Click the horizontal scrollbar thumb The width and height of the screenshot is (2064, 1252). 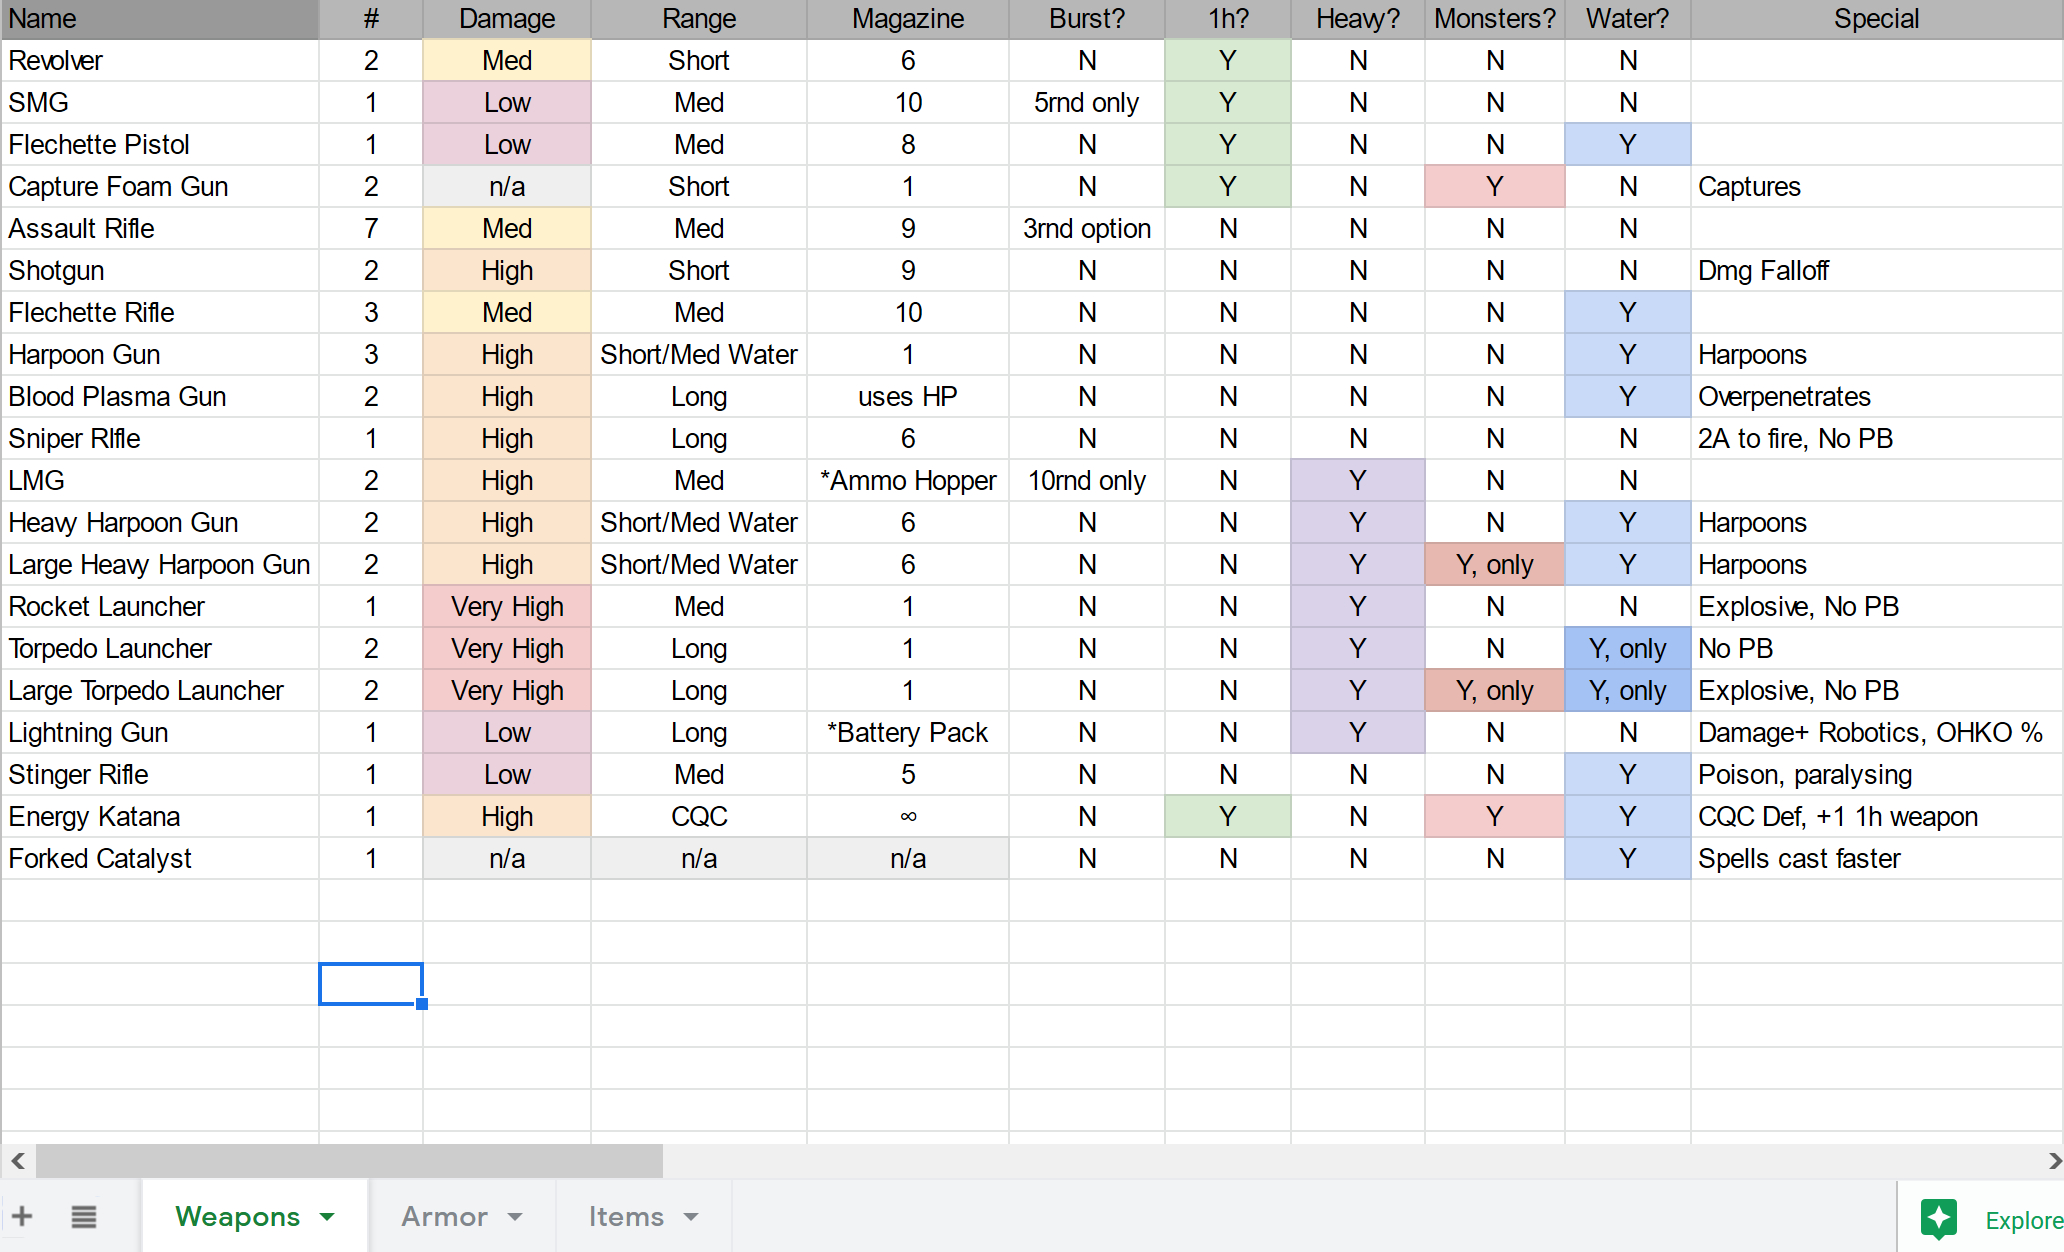tap(349, 1161)
